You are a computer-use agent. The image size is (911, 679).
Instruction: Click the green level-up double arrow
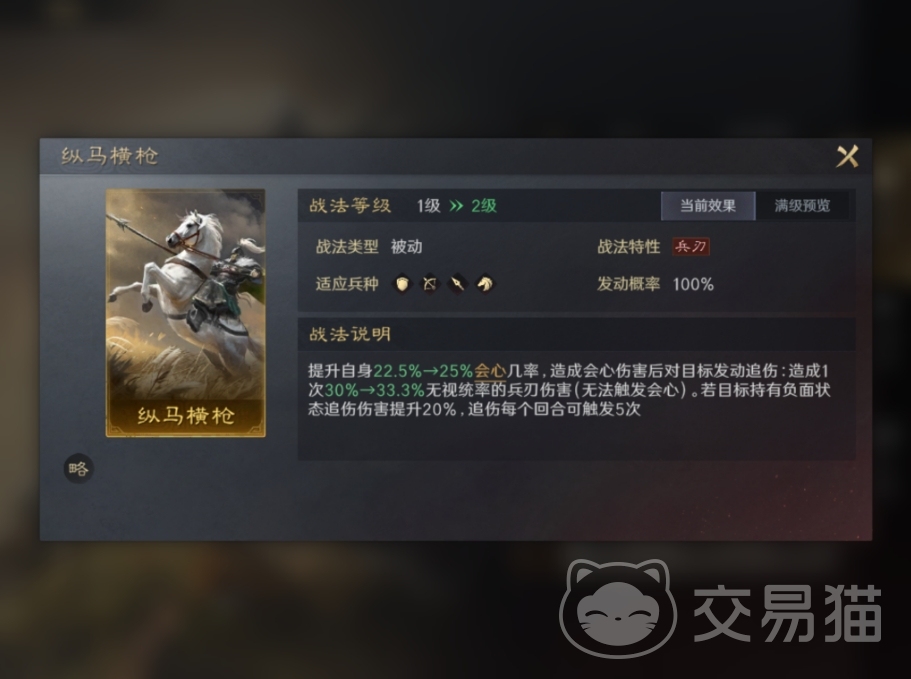[457, 206]
